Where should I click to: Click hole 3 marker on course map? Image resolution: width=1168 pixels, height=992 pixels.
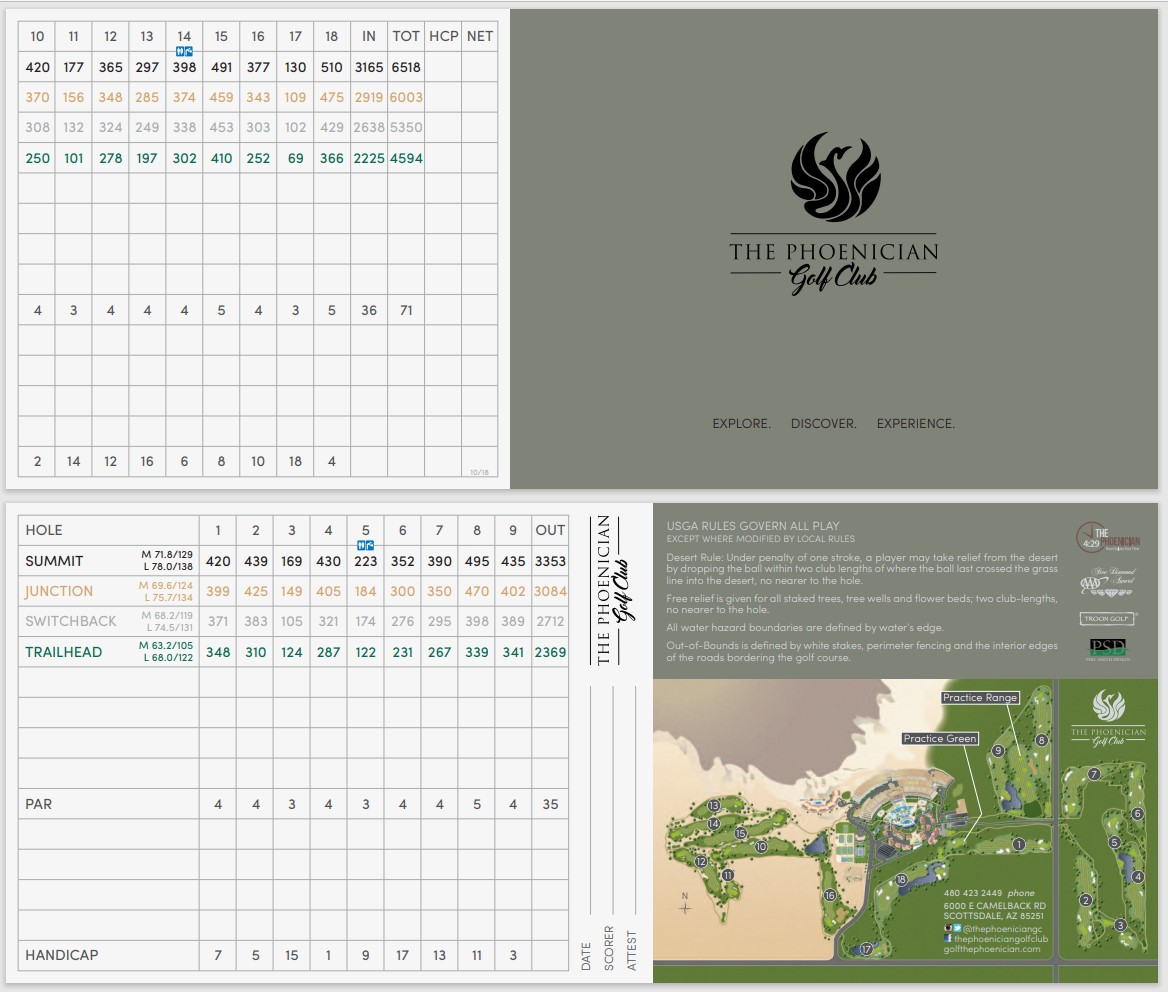1120,925
